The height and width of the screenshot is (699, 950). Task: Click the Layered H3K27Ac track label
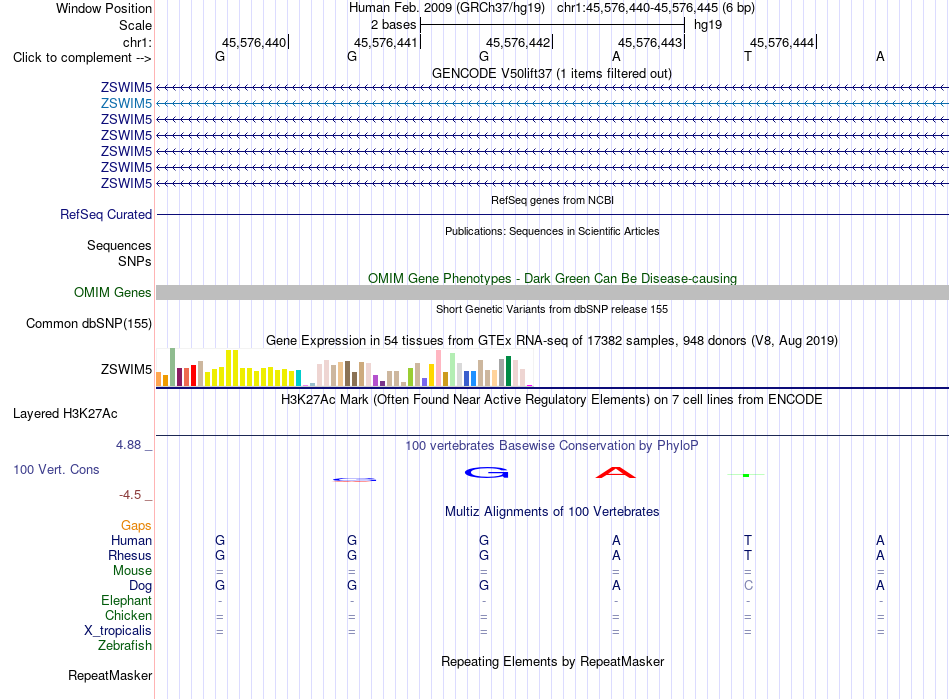pyautogui.click(x=65, y=414)
